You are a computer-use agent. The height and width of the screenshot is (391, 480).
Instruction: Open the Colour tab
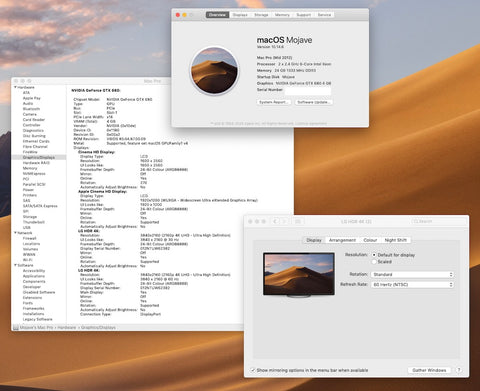pos(370,240)
